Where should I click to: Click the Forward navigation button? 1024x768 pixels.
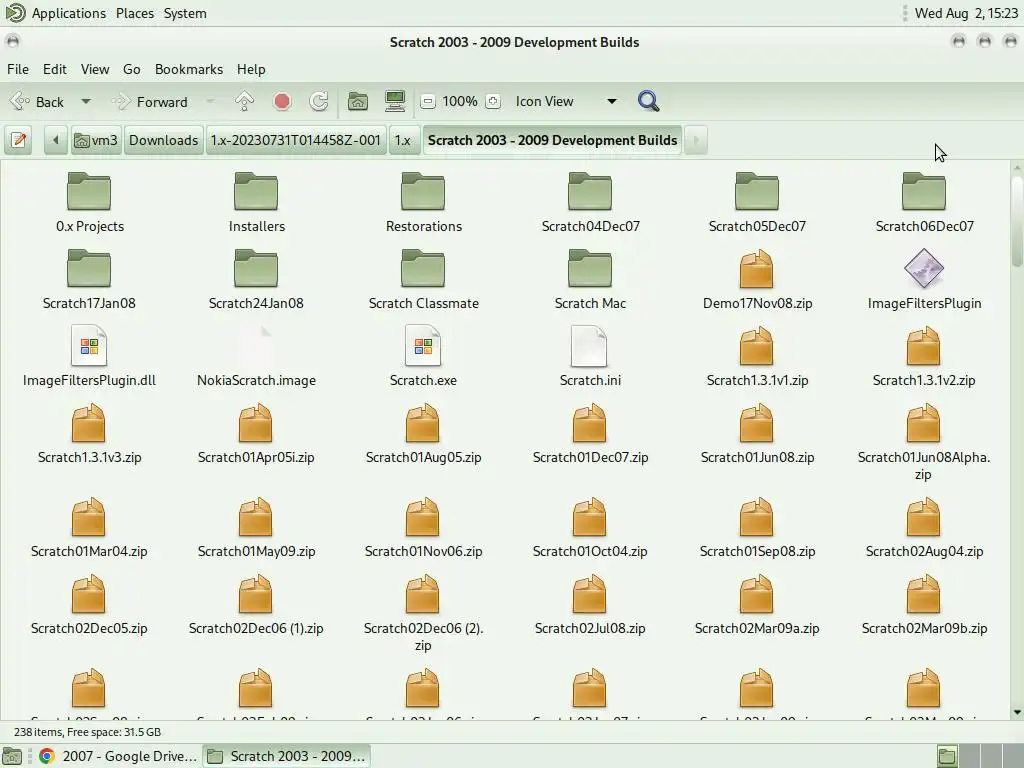coord(150,102)
